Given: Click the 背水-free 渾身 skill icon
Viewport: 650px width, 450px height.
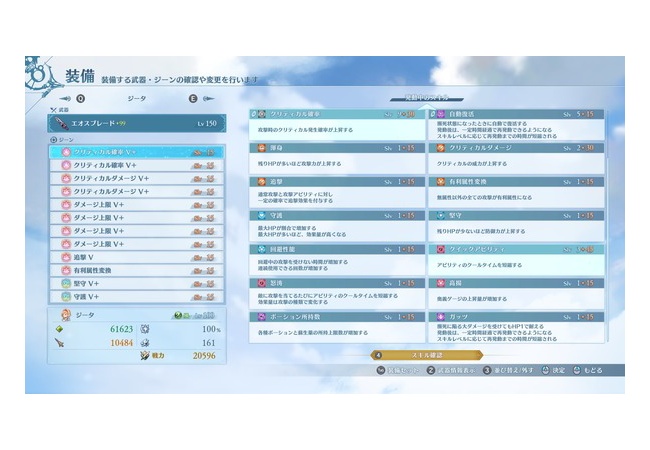Looking at the screenshot, I should tap(262, 148).
